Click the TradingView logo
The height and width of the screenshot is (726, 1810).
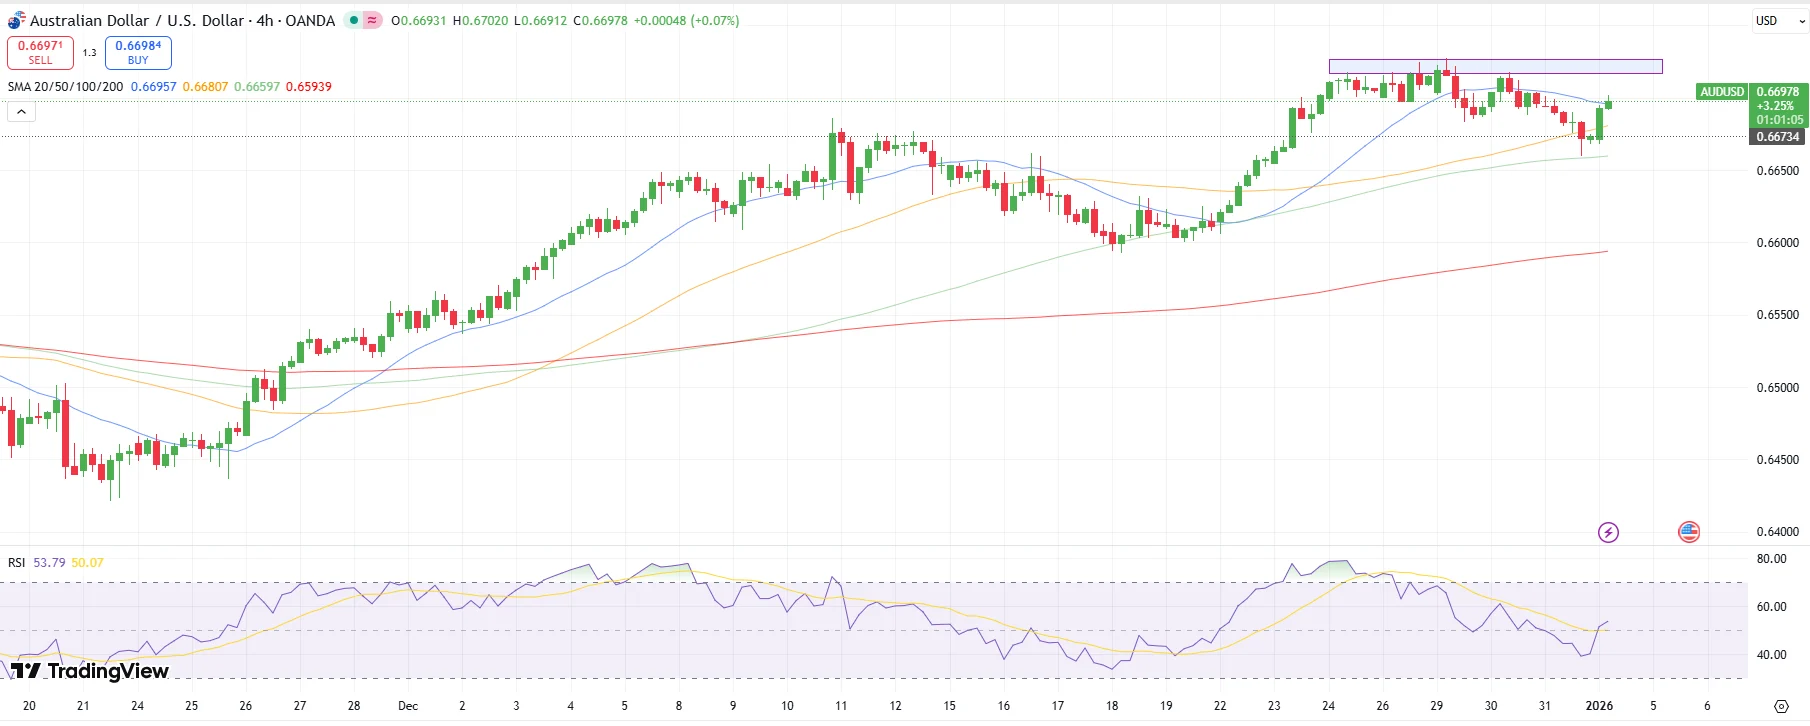(90, 670)
